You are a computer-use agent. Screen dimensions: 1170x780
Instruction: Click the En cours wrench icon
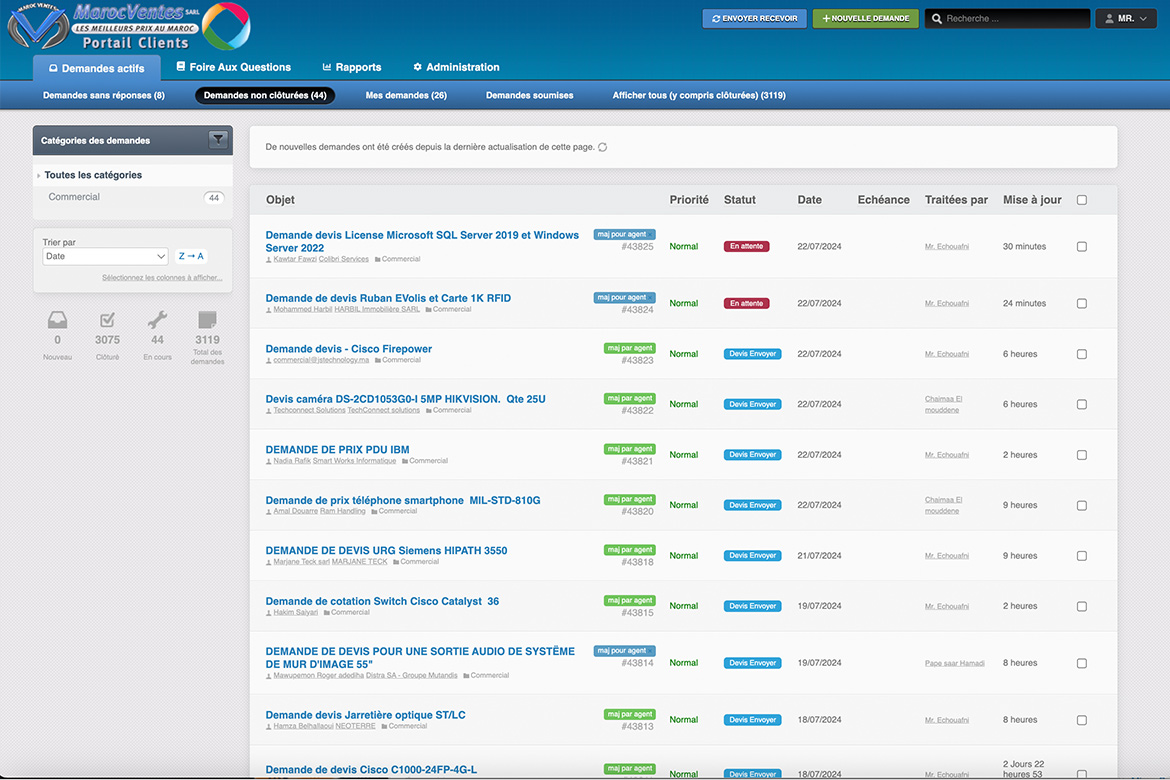tap(157, 321)
